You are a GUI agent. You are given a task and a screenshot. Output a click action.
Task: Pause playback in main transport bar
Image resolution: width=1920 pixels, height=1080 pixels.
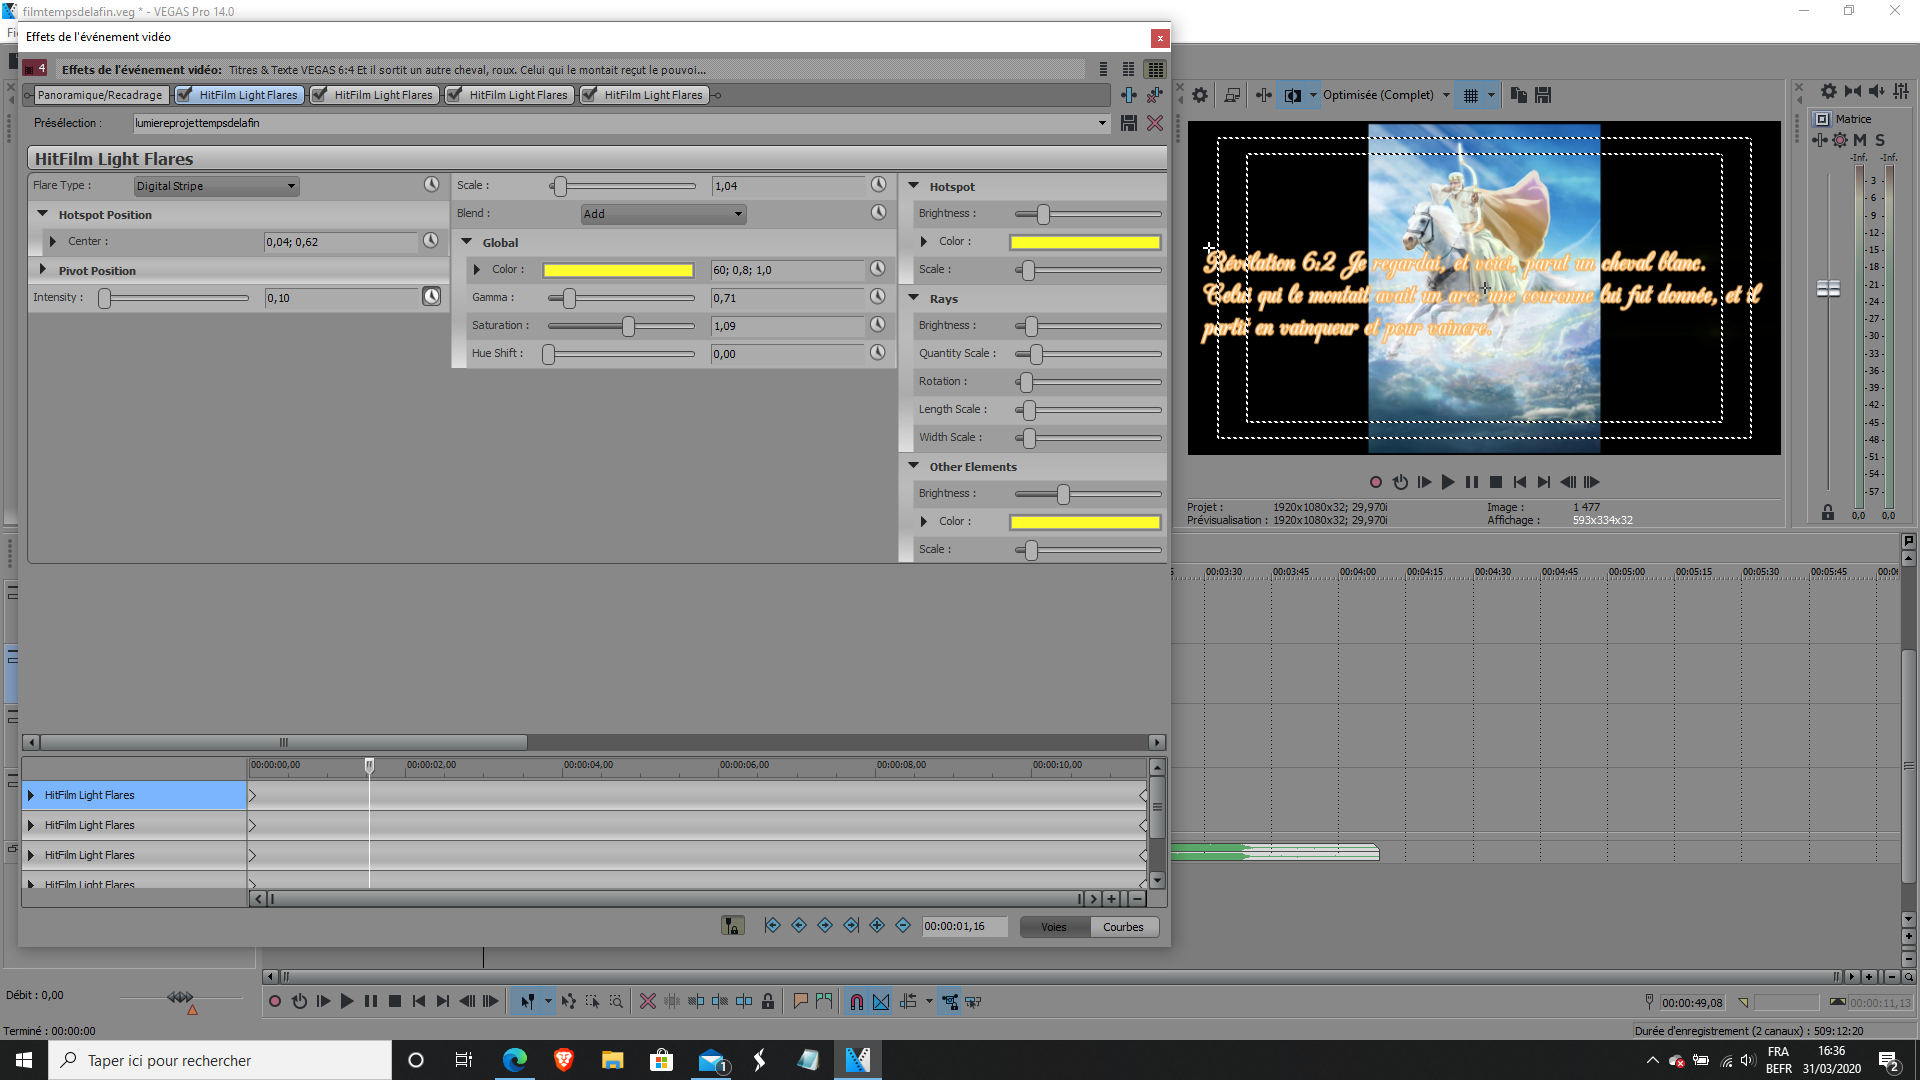pos(371,1001)
